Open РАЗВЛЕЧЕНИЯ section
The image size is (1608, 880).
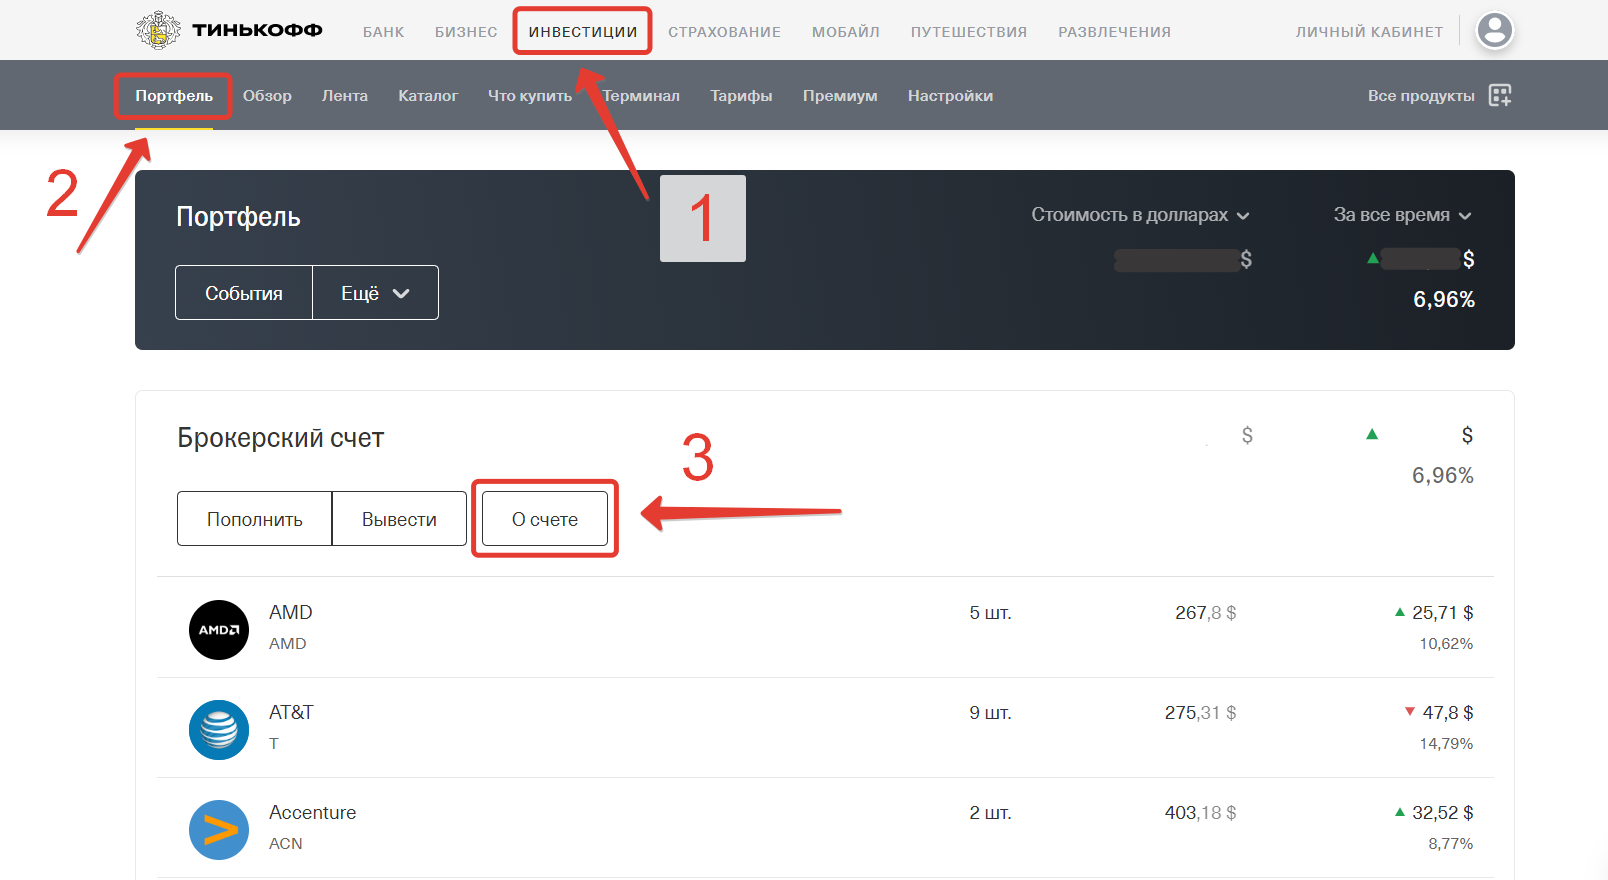(x=1115, y=32)
